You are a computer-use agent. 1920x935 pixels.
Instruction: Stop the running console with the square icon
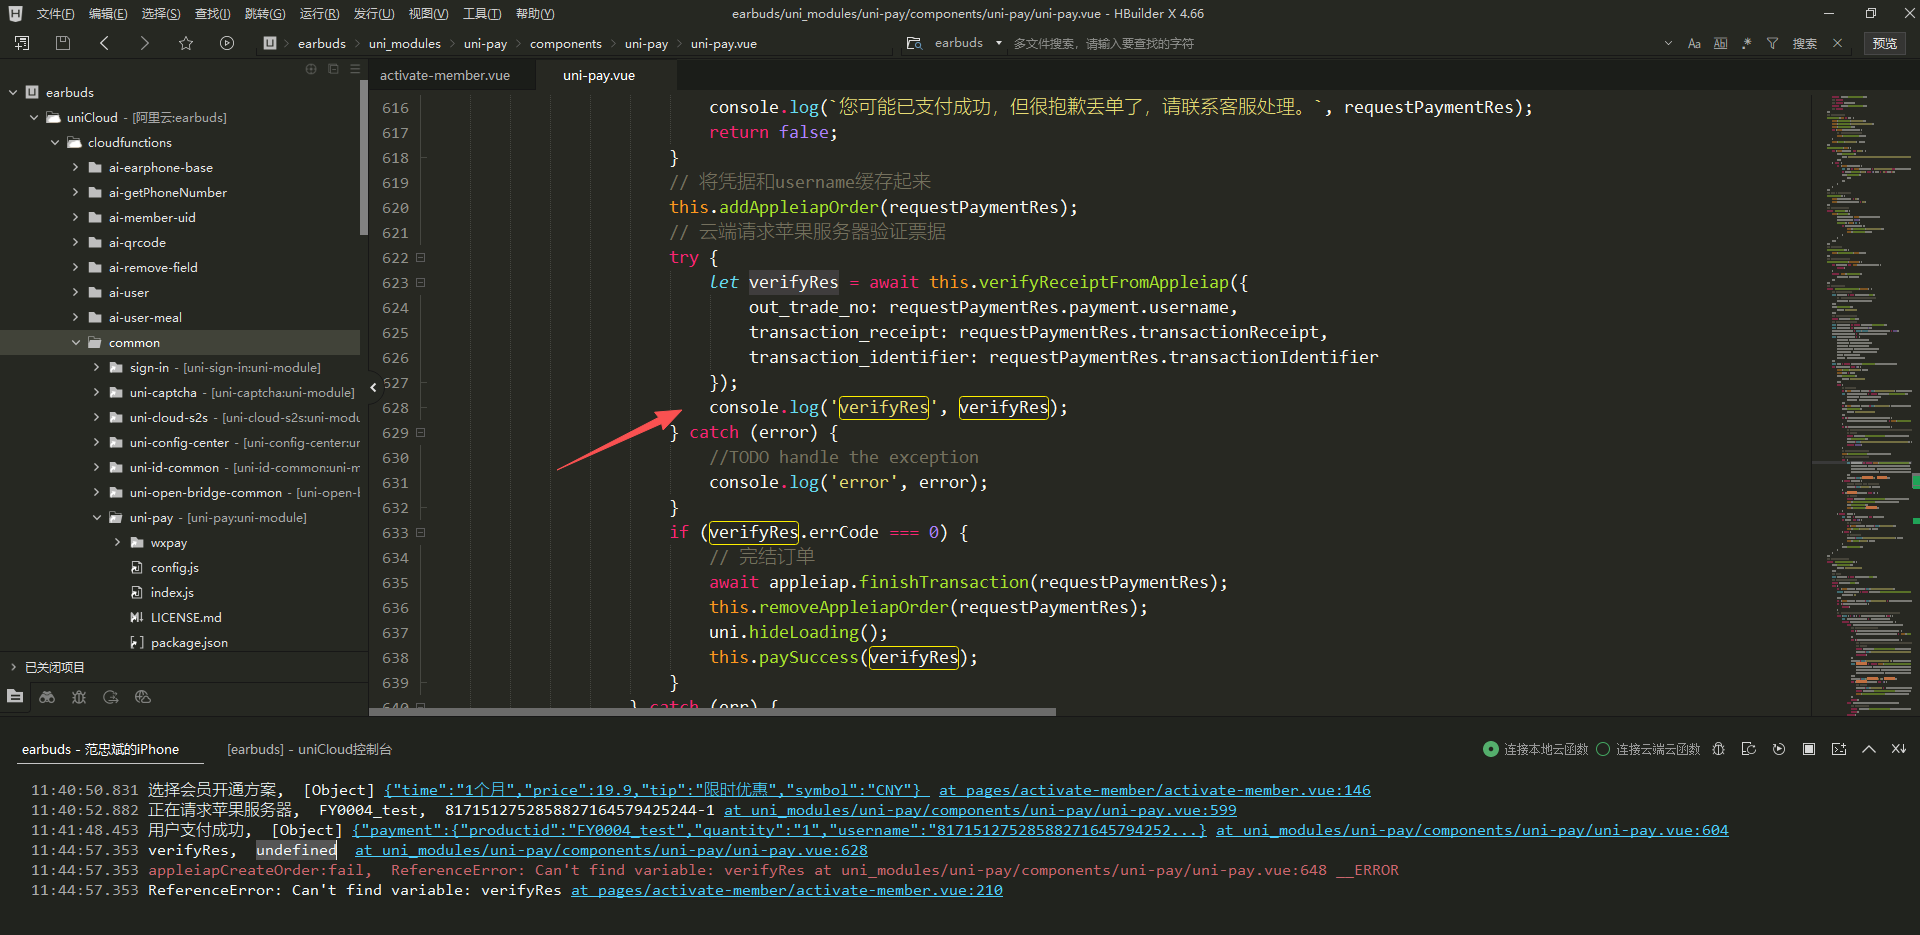click(1808, 749)
